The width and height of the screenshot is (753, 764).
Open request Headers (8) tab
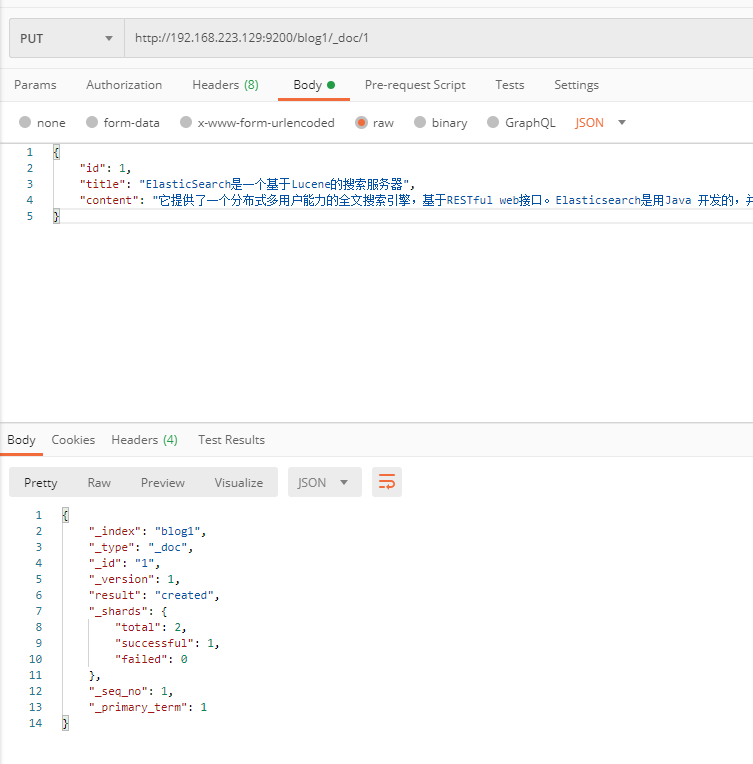225,85
